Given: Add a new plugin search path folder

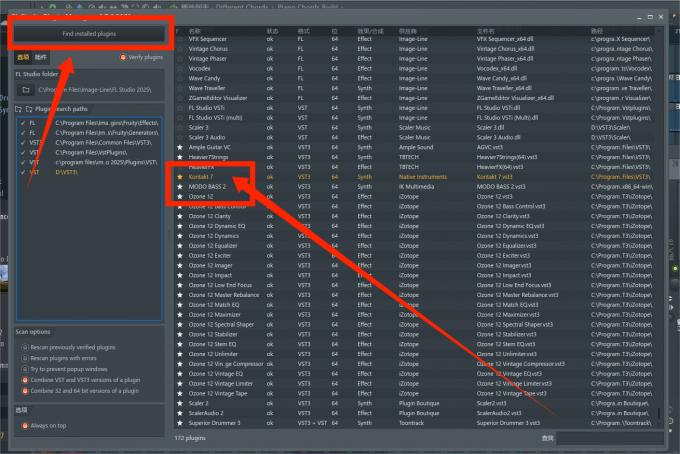Looking at the screenshot, I should [19, 109].
